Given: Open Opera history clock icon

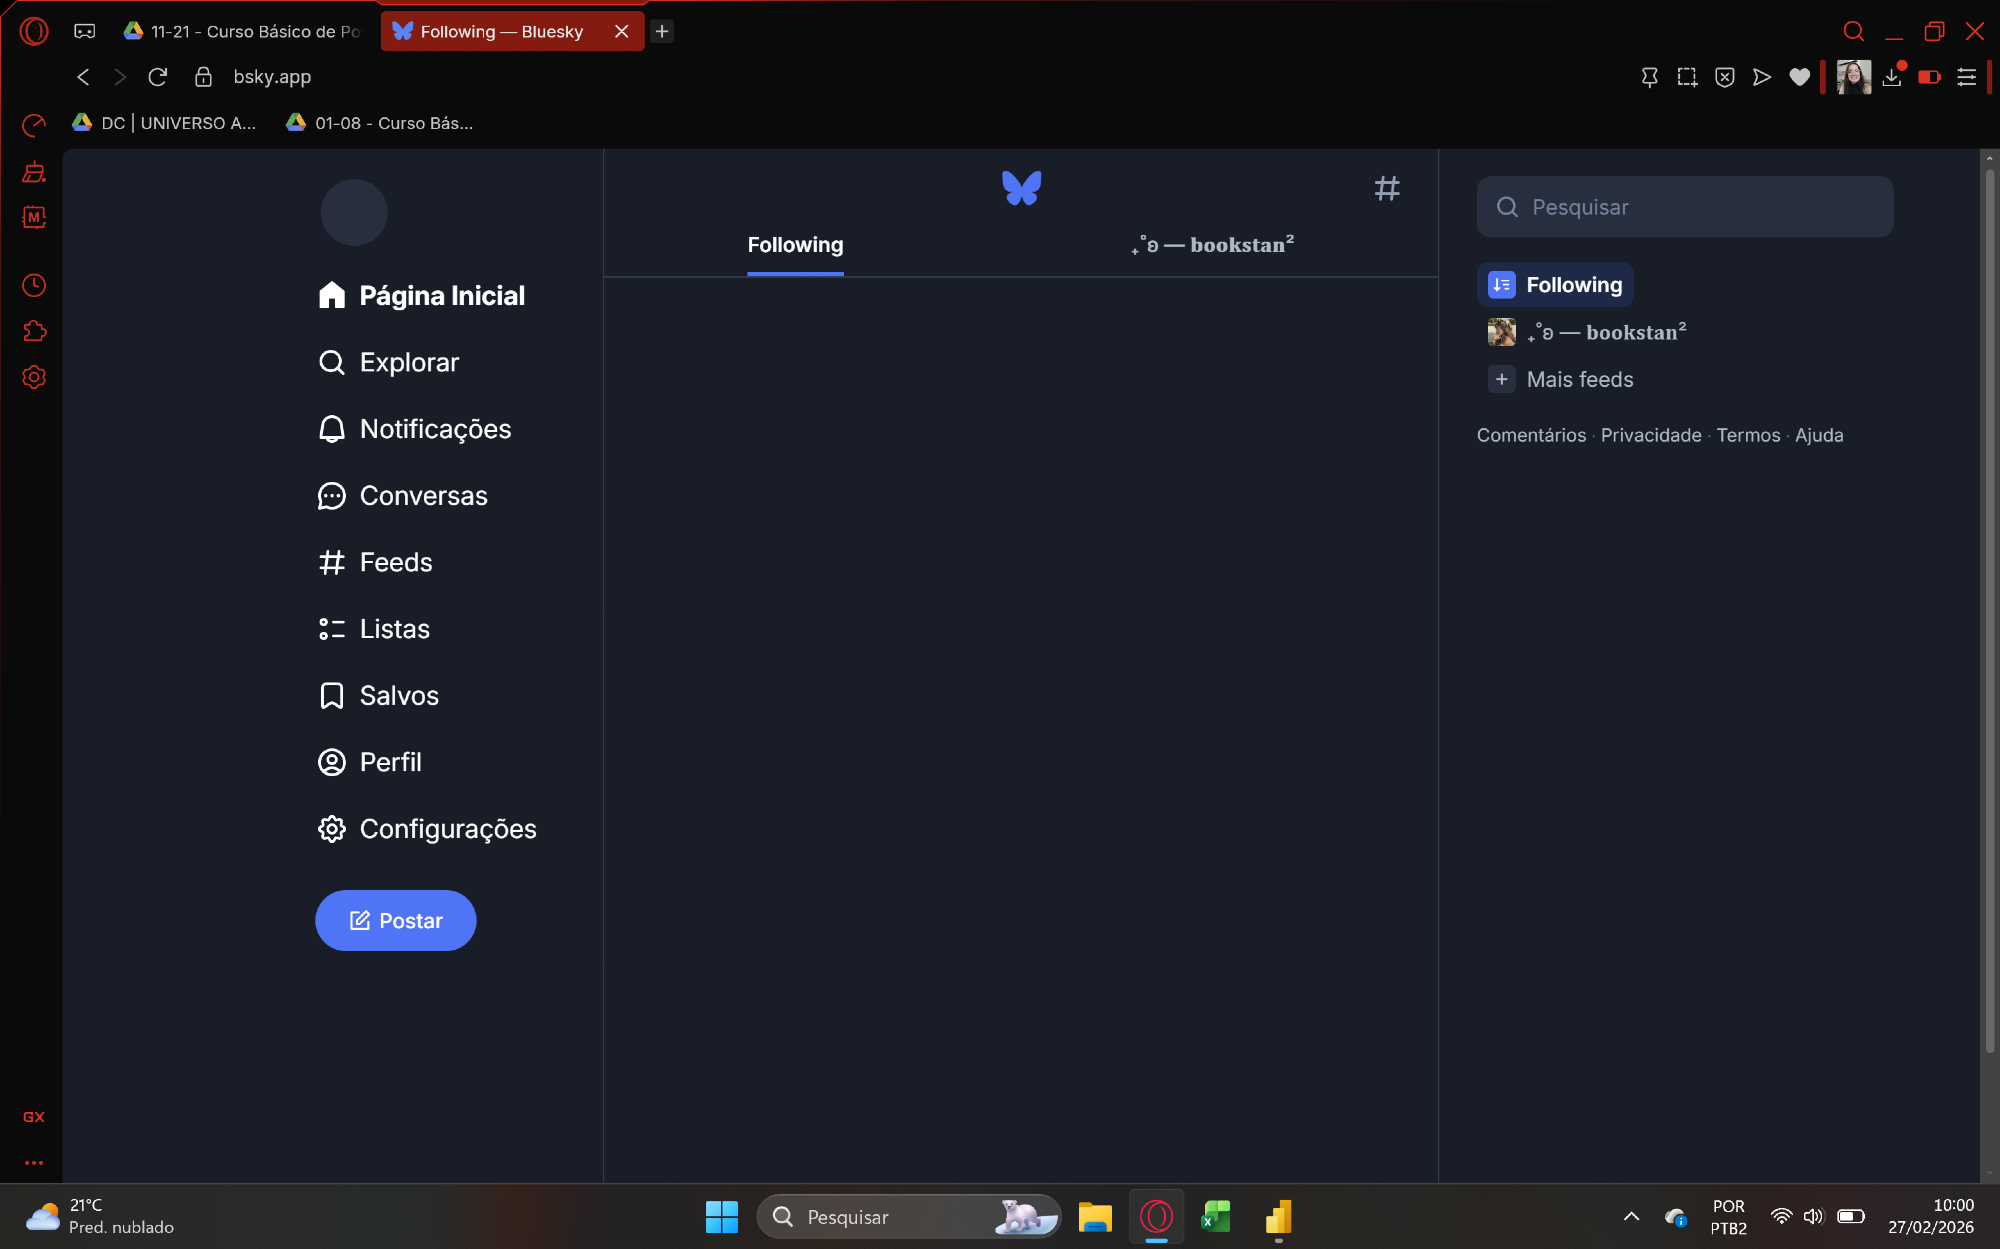Looking at the screenshot, I should (34, 286).
